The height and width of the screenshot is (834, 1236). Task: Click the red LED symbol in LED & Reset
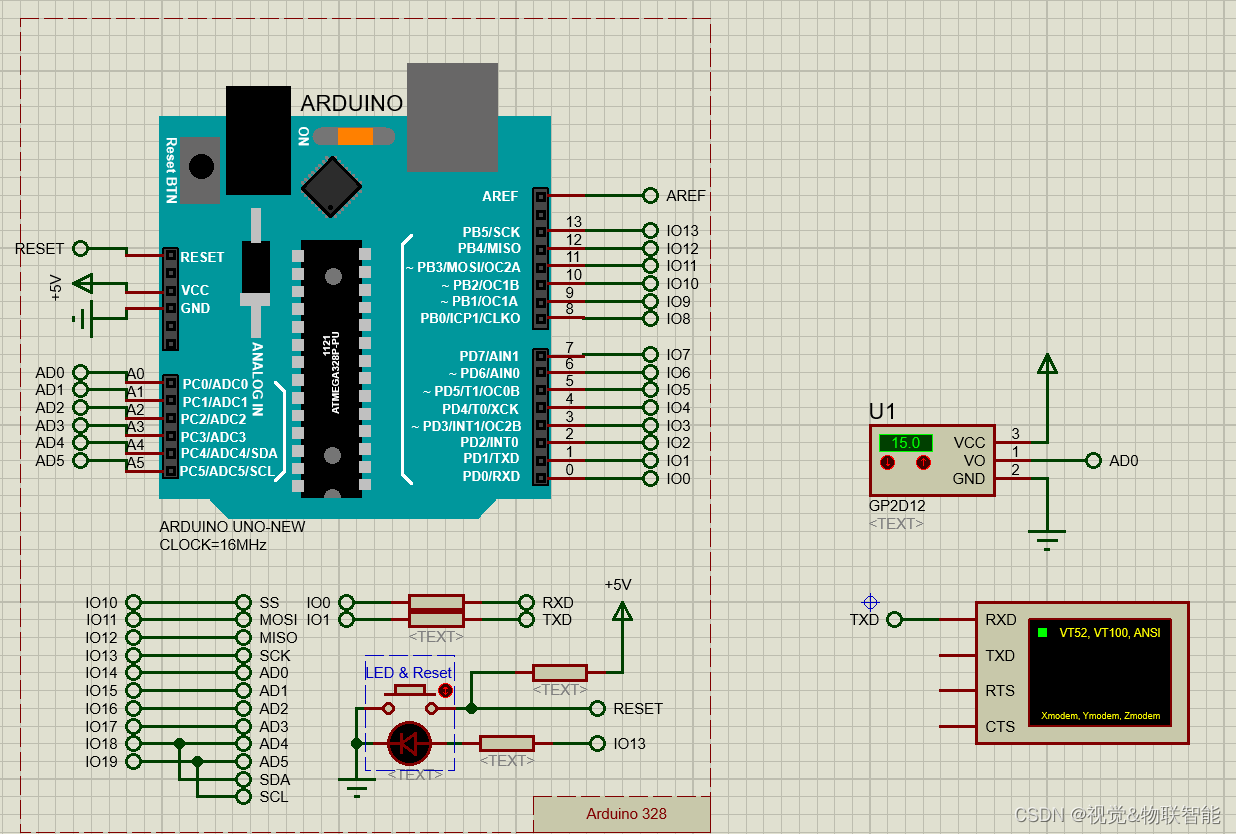(409, 743)
